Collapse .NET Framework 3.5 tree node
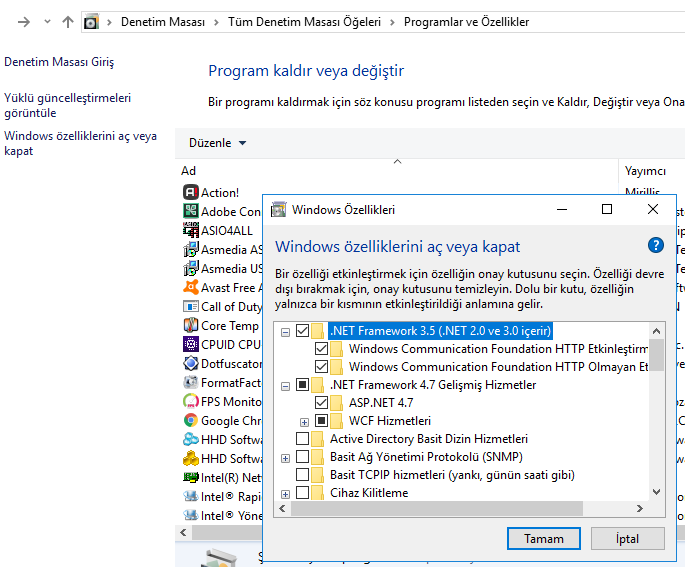 point(285,332)
